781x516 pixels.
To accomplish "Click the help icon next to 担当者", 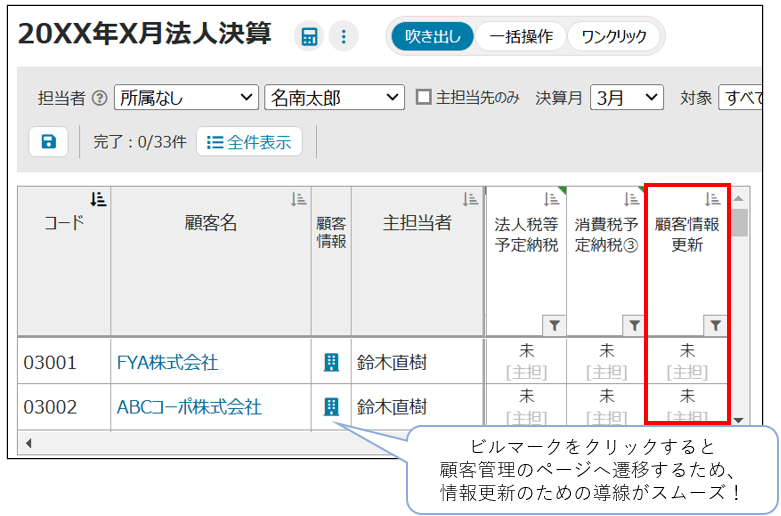I will [x=99, y=98].
